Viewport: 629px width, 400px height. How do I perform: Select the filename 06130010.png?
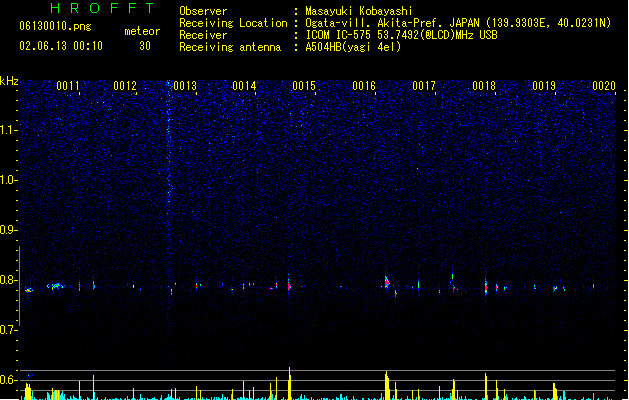[55, 26]
